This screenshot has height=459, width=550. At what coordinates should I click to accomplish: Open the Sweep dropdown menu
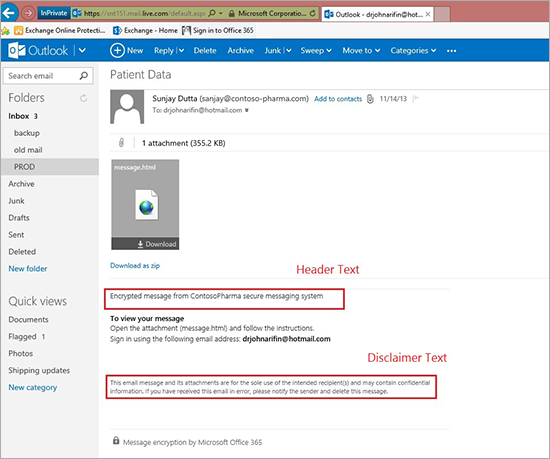[x=316, y=50]
